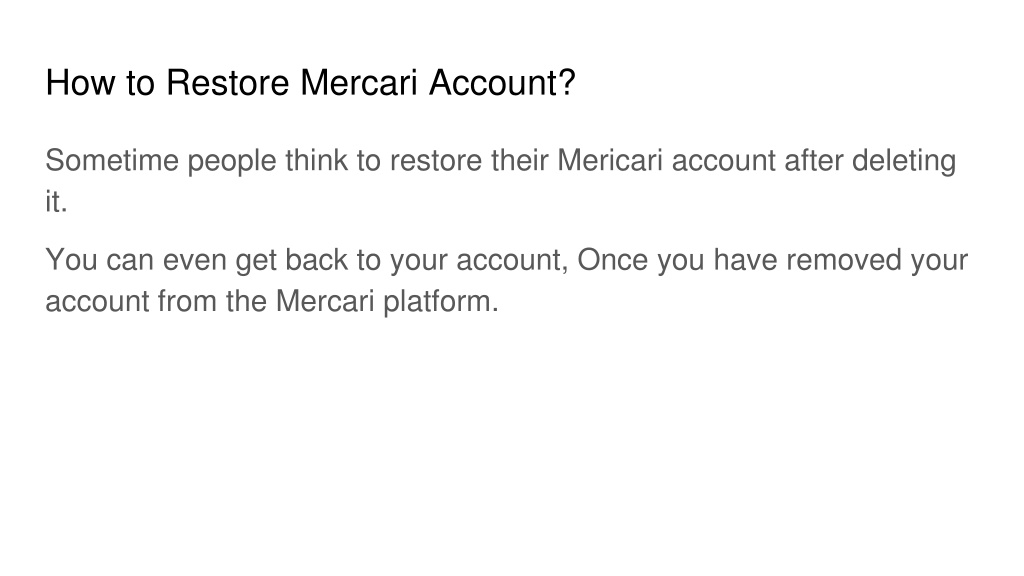The image size is (1024, 576).
Task: Click the word 'Account?' in the heading
Action: point(502,83)
